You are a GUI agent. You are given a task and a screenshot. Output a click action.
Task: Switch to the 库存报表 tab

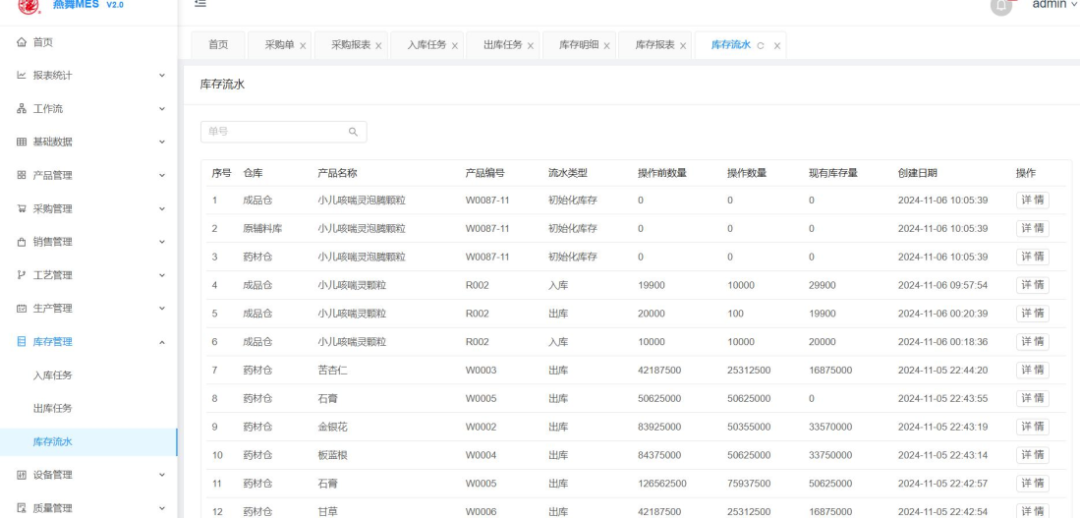(x=655, y=45)
